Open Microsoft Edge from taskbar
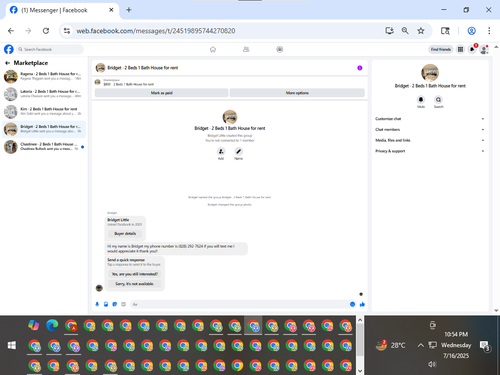 pos(52,325)
